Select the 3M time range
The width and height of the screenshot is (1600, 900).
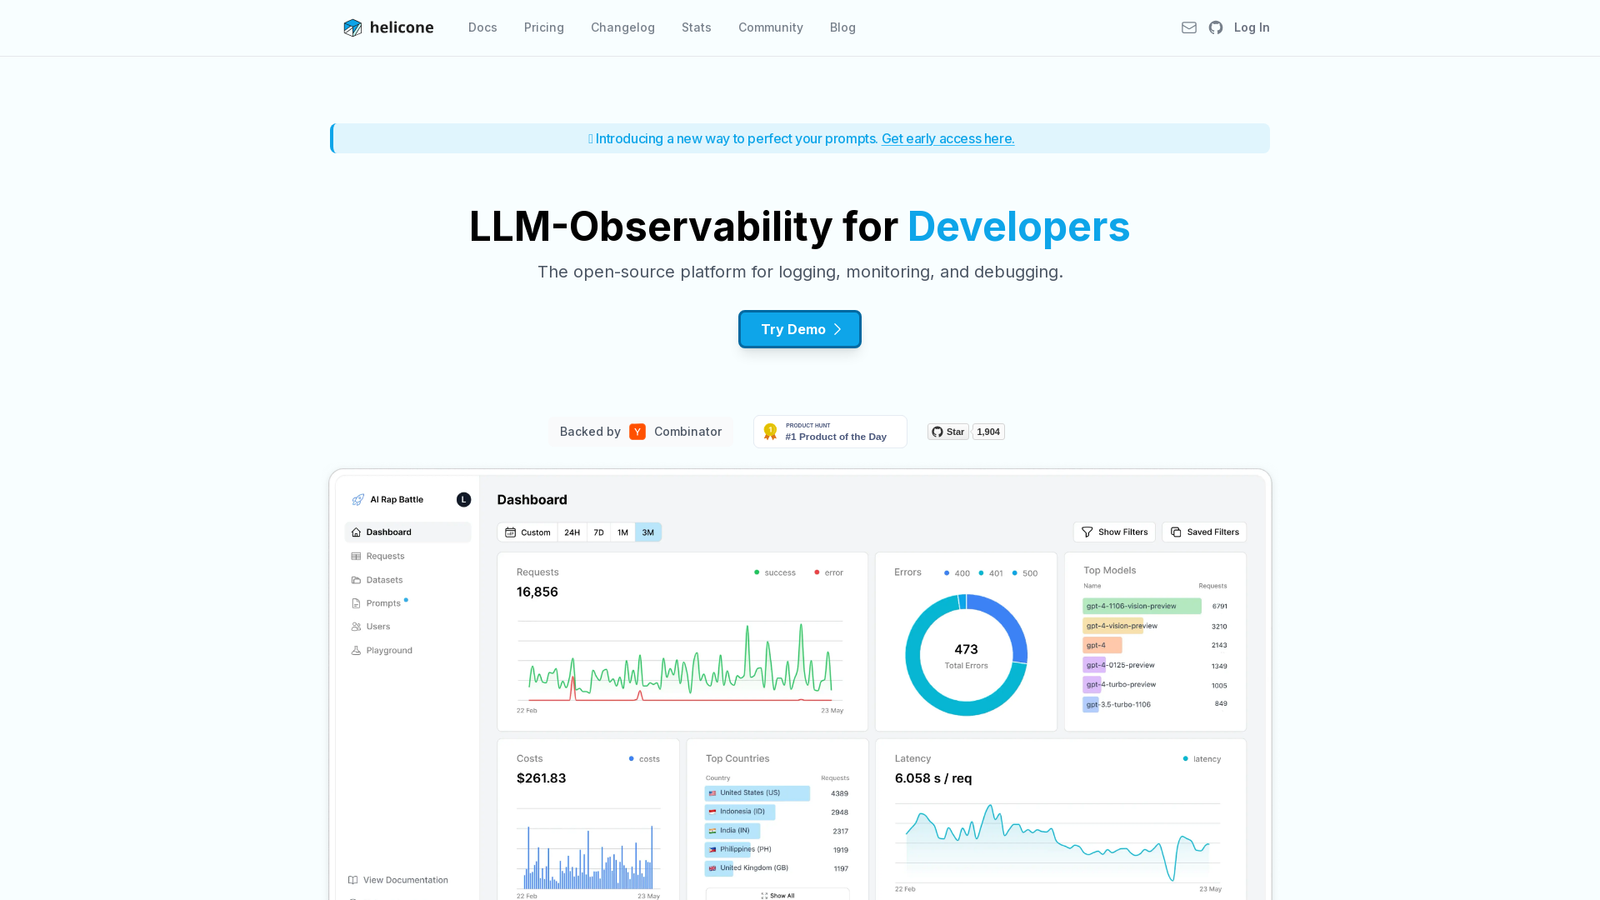[x=648, y=532]
